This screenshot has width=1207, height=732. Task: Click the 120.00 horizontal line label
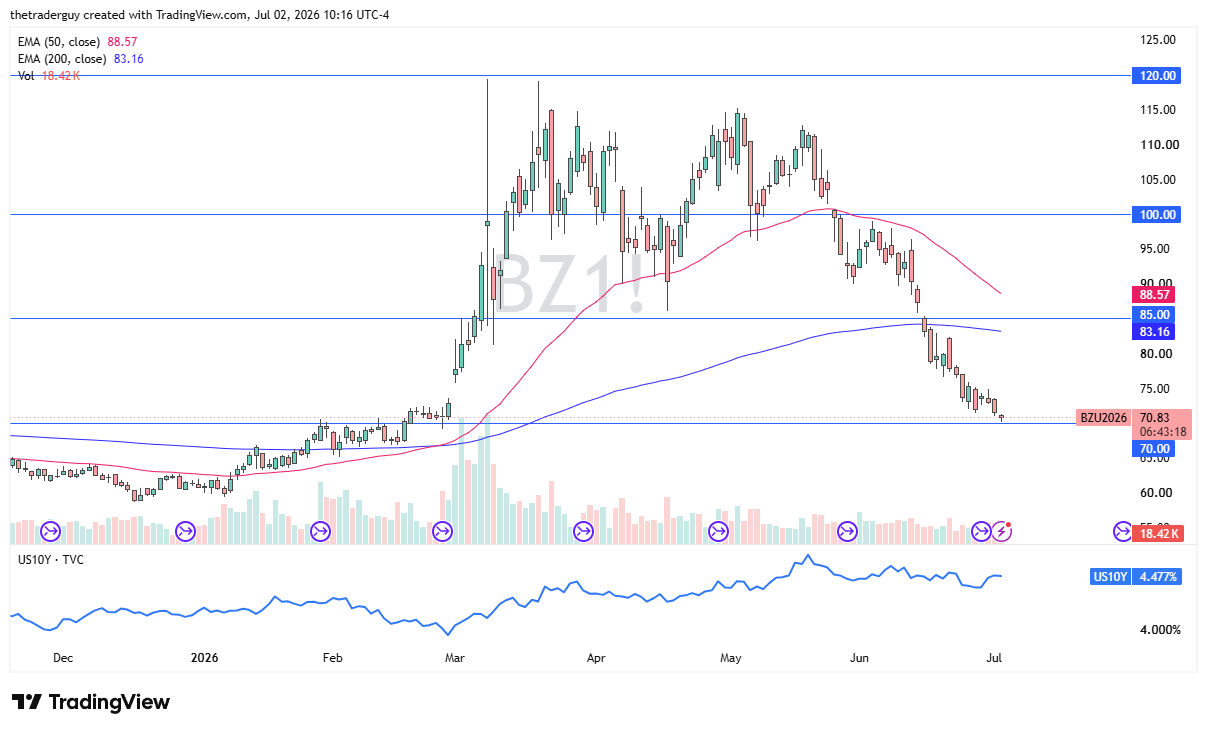(x=1155, y=75)
